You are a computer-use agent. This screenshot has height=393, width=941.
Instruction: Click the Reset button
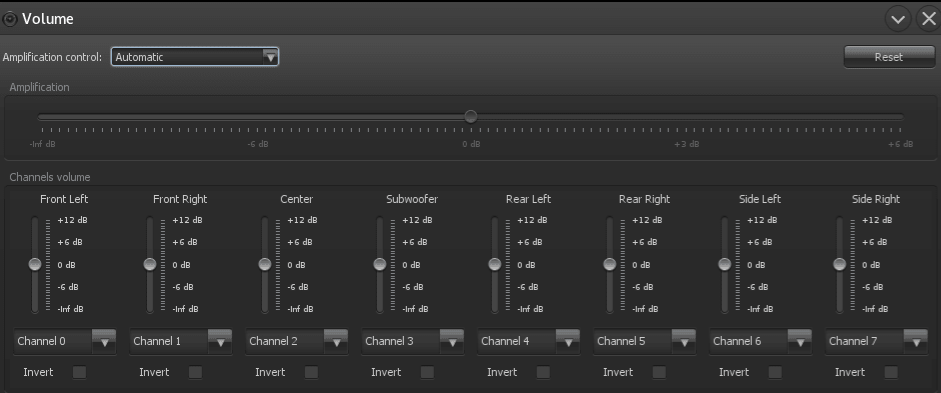tap(889, 57)
